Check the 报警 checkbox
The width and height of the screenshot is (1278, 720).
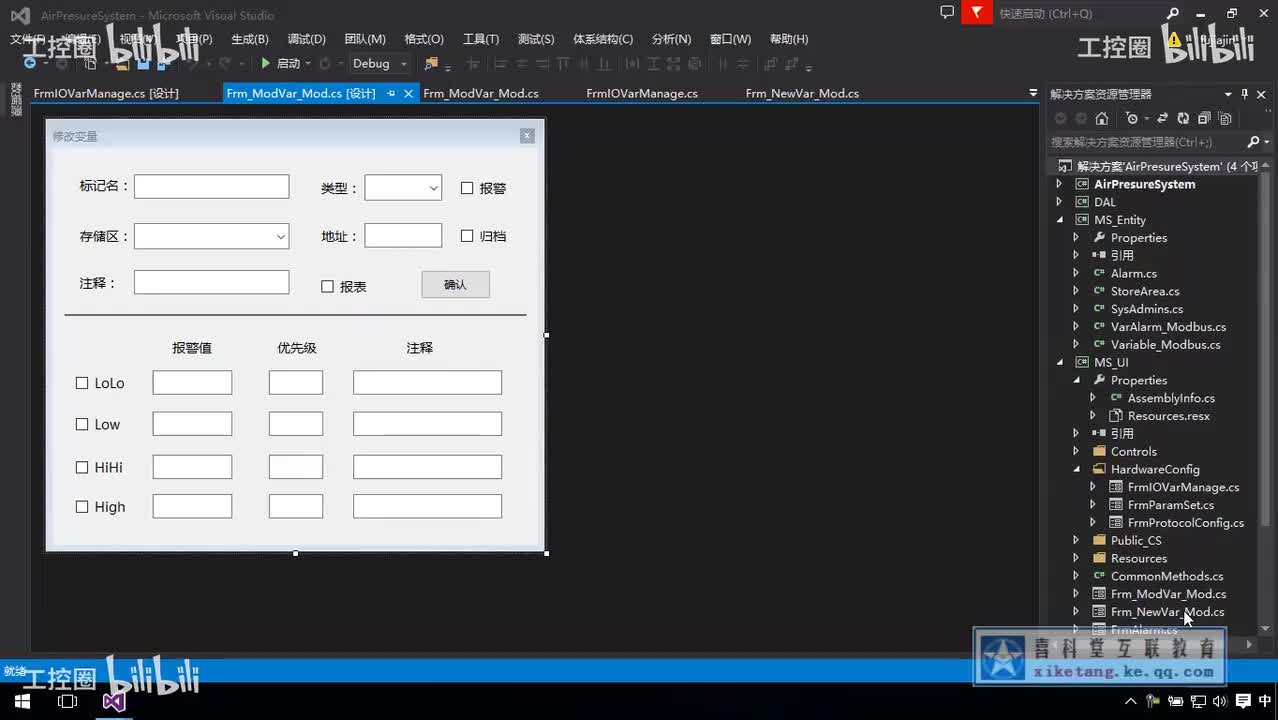[467, 187]
